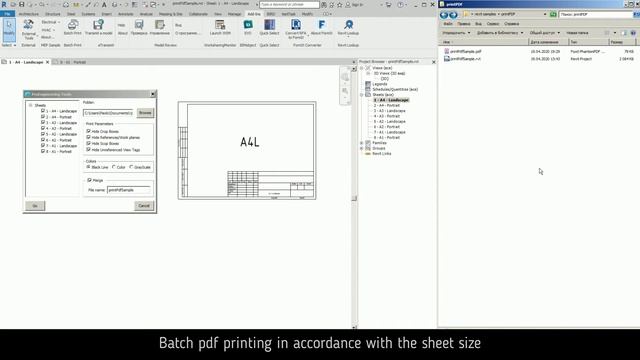
Task: Click the Revit application logo
Action: pyautogui.click(x=4, y=4)
